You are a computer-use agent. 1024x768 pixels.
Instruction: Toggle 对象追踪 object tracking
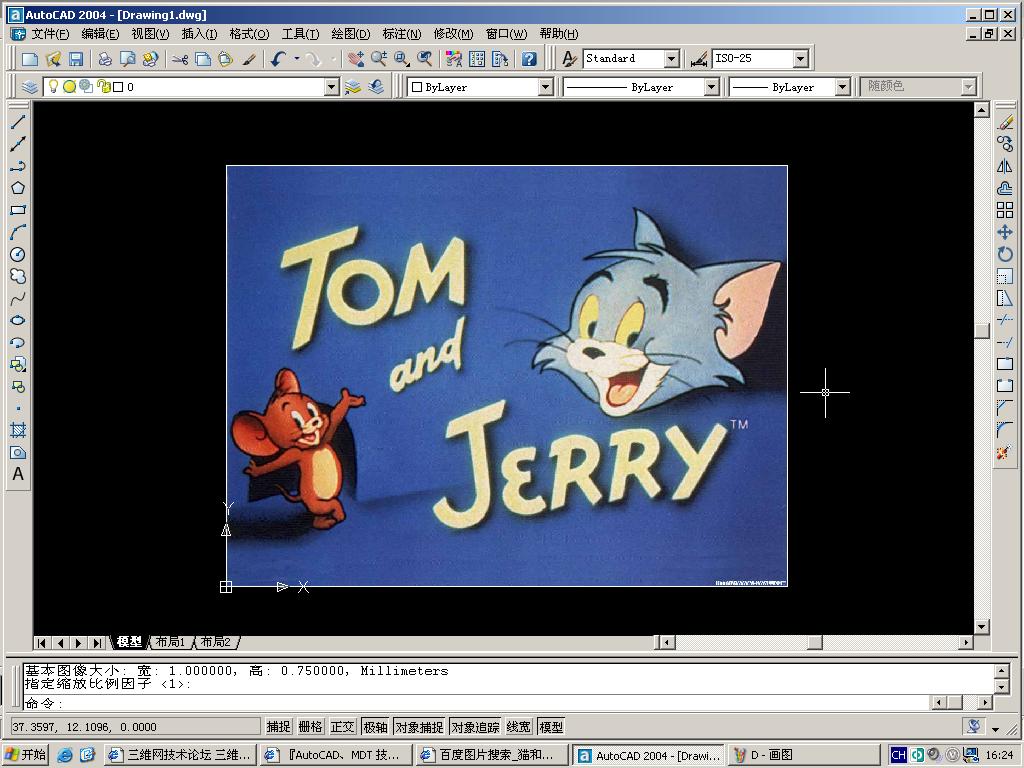pos(475,727)
